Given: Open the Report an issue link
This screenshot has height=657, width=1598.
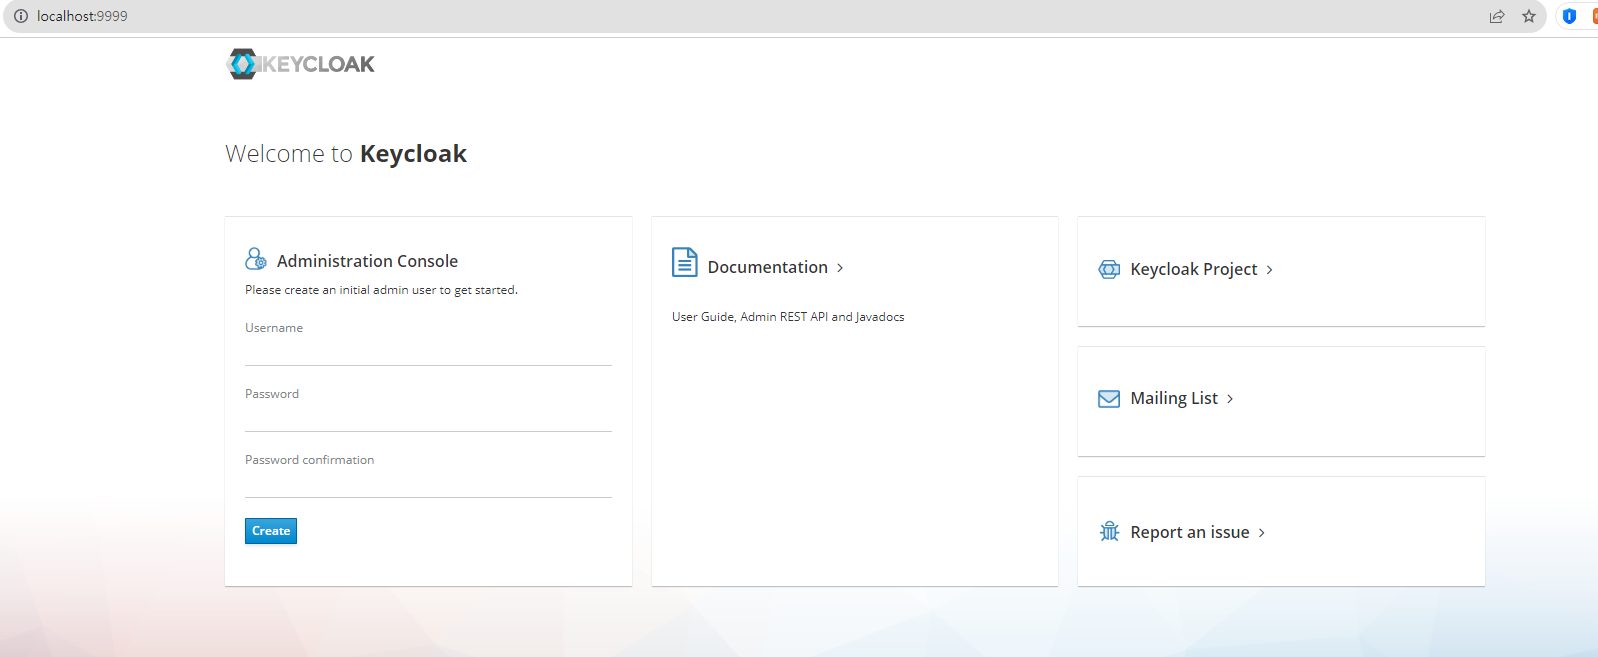Looking at the screenshot, I should pyautogui.click(x=1190, y=532).
